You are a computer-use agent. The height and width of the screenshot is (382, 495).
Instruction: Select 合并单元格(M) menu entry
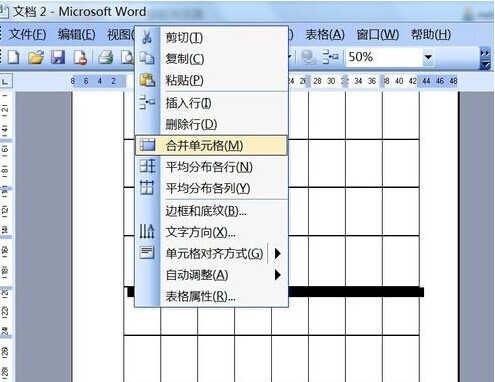point(211,145)
